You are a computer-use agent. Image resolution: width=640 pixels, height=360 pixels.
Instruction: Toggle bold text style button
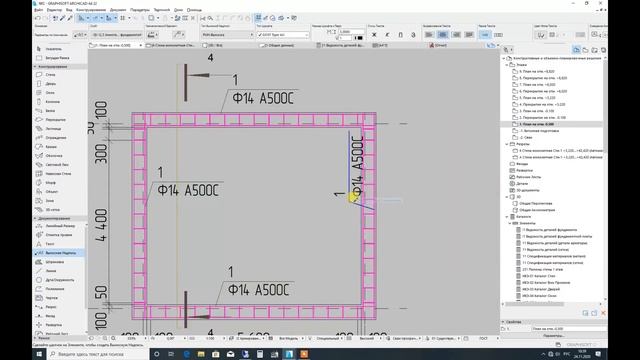click(x=374, y=35)
